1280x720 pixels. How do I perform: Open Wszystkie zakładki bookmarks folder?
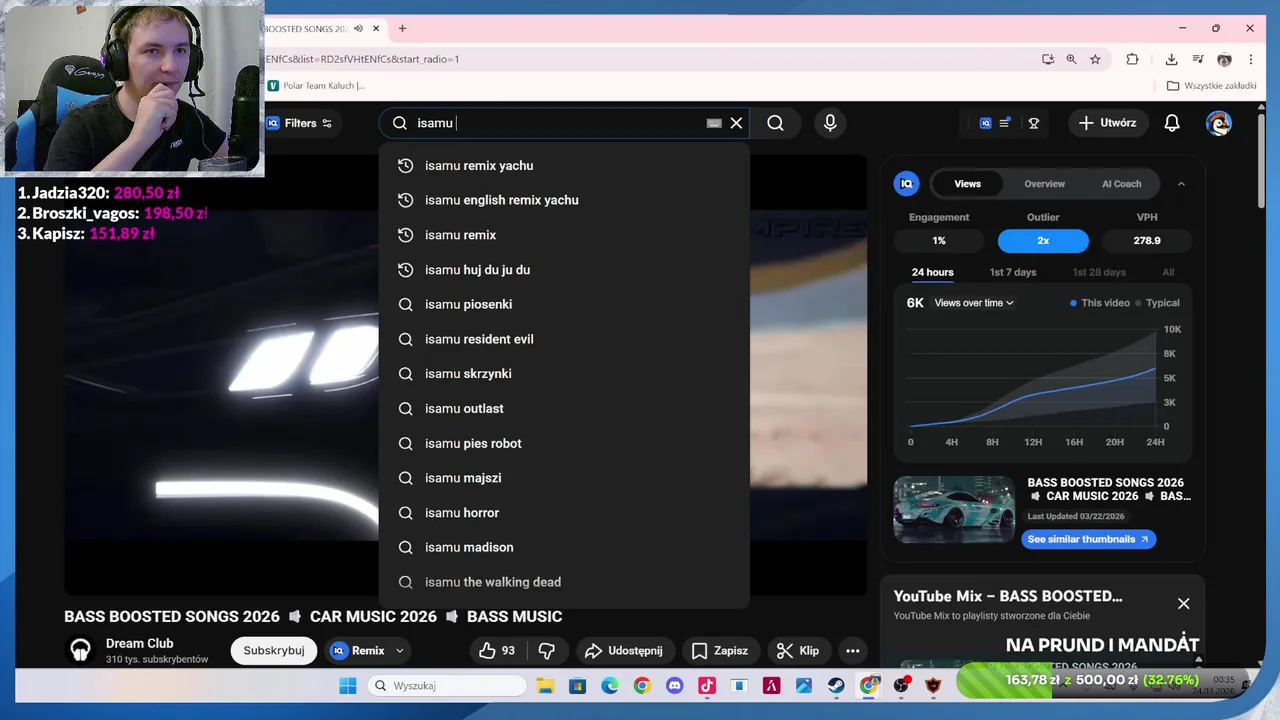[1212, 86]
